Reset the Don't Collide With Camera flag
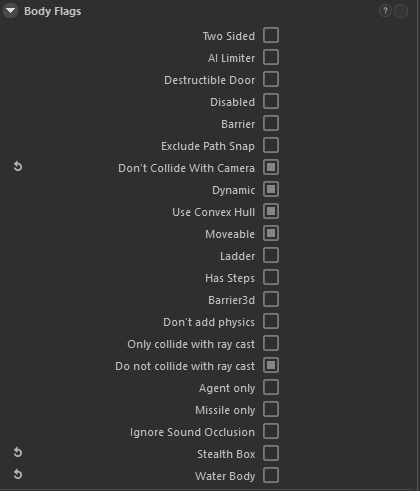This screenshot has height=491, width=420. (18, 166)
